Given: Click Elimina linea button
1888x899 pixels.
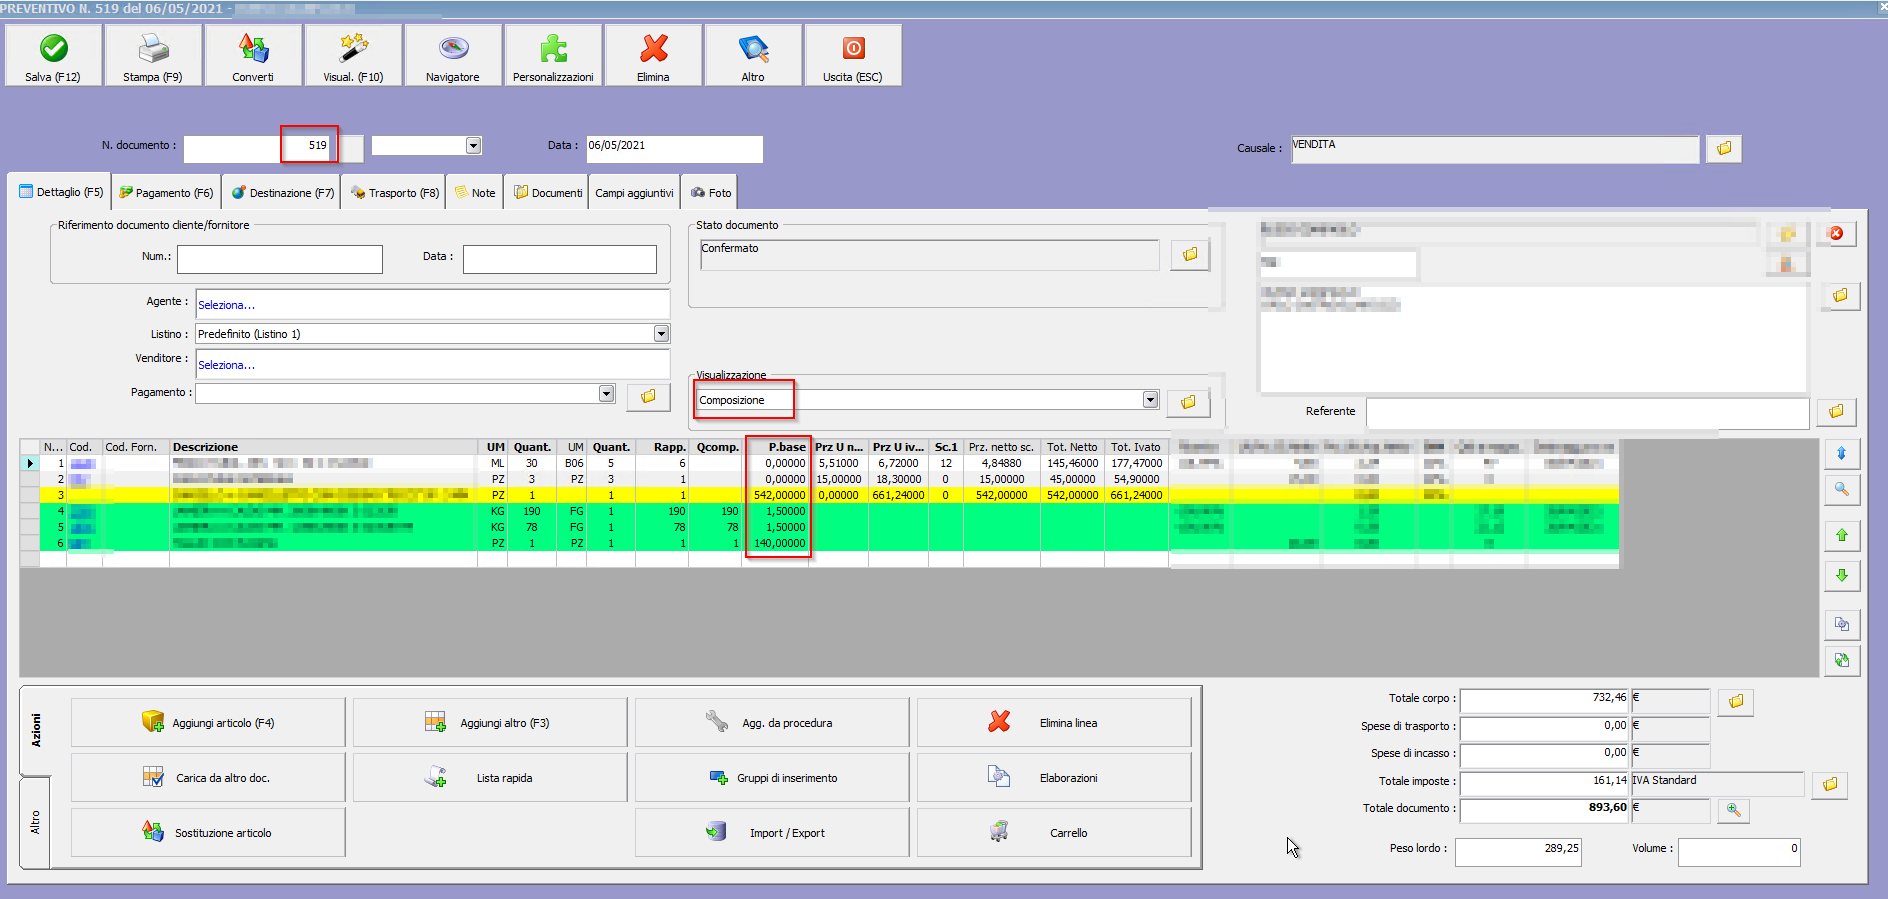Looking at the screenshot, I should 1054,722.
